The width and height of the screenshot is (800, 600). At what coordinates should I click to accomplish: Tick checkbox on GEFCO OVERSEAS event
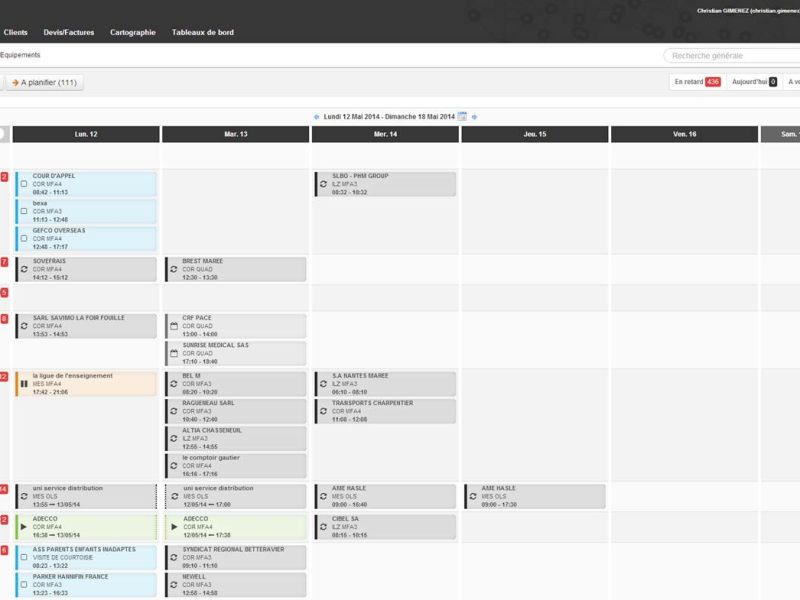click(x=24, y=238)
